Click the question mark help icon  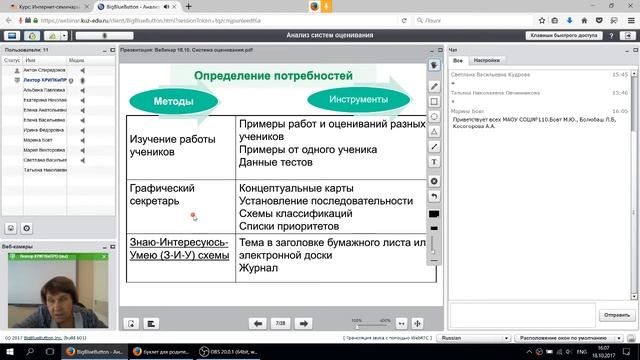tap(611, 36)
